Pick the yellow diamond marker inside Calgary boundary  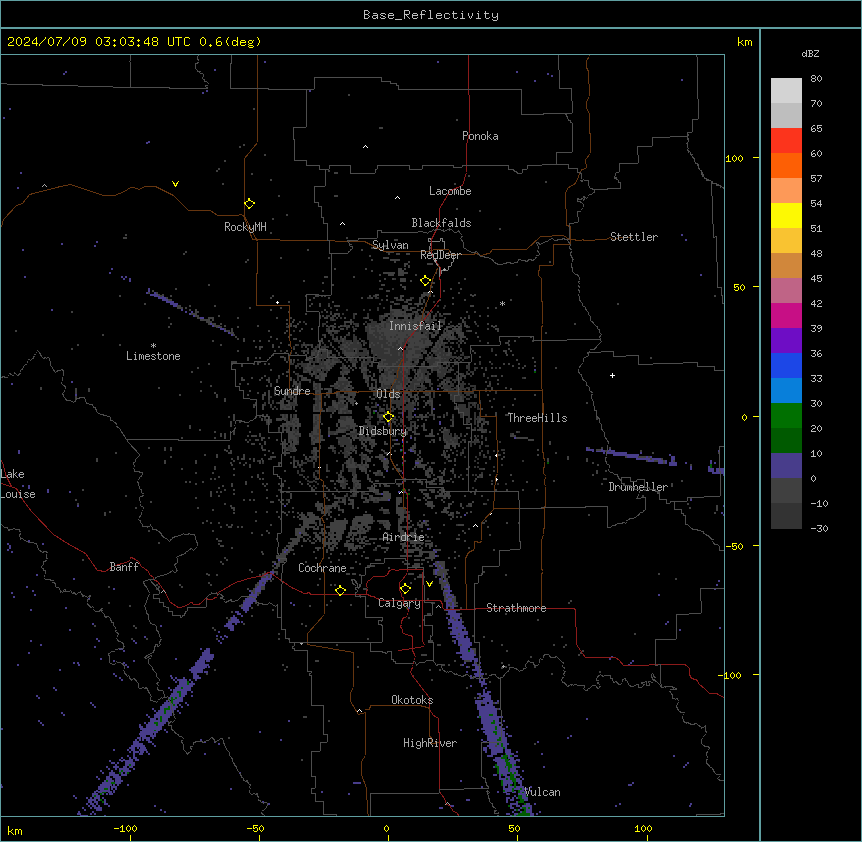pos(405,589)
